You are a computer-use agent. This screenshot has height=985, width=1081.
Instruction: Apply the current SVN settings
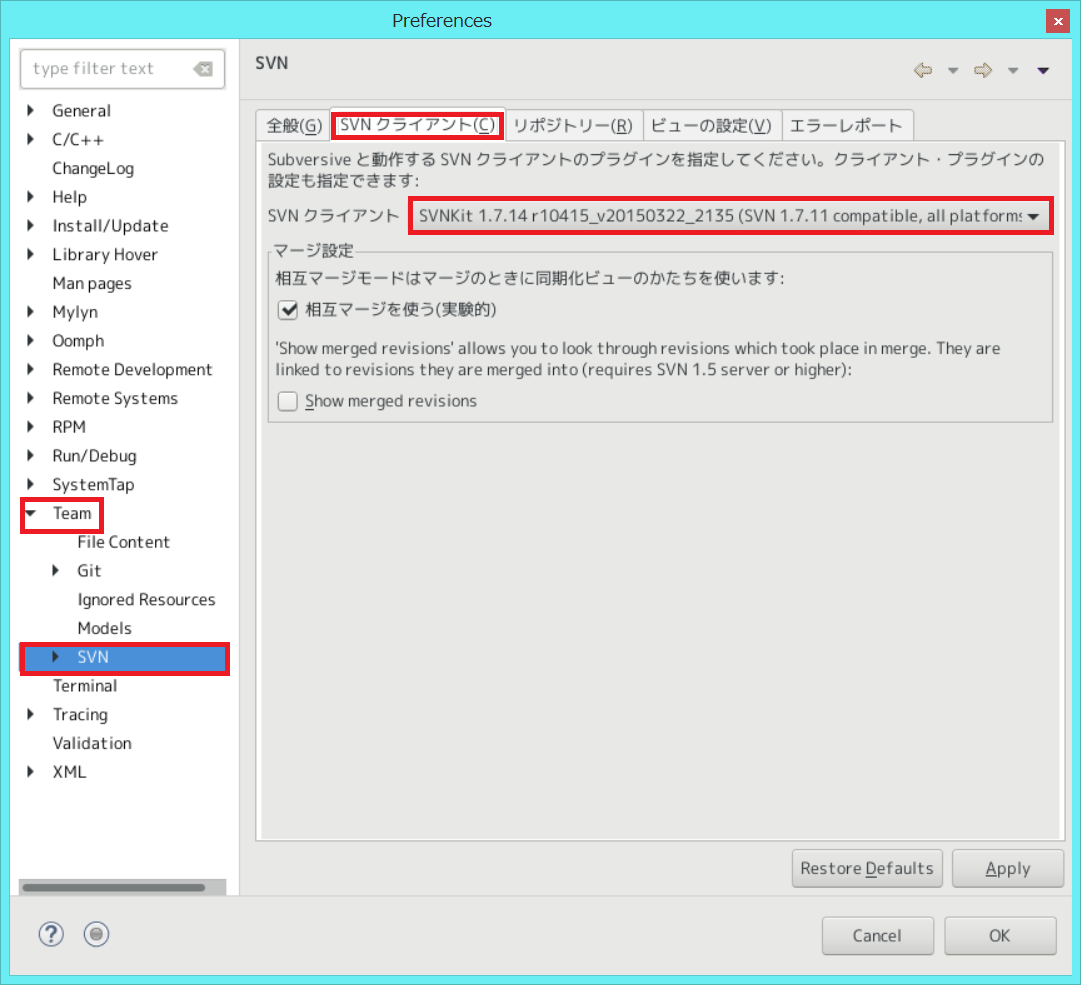click(x=1007, y=868)
